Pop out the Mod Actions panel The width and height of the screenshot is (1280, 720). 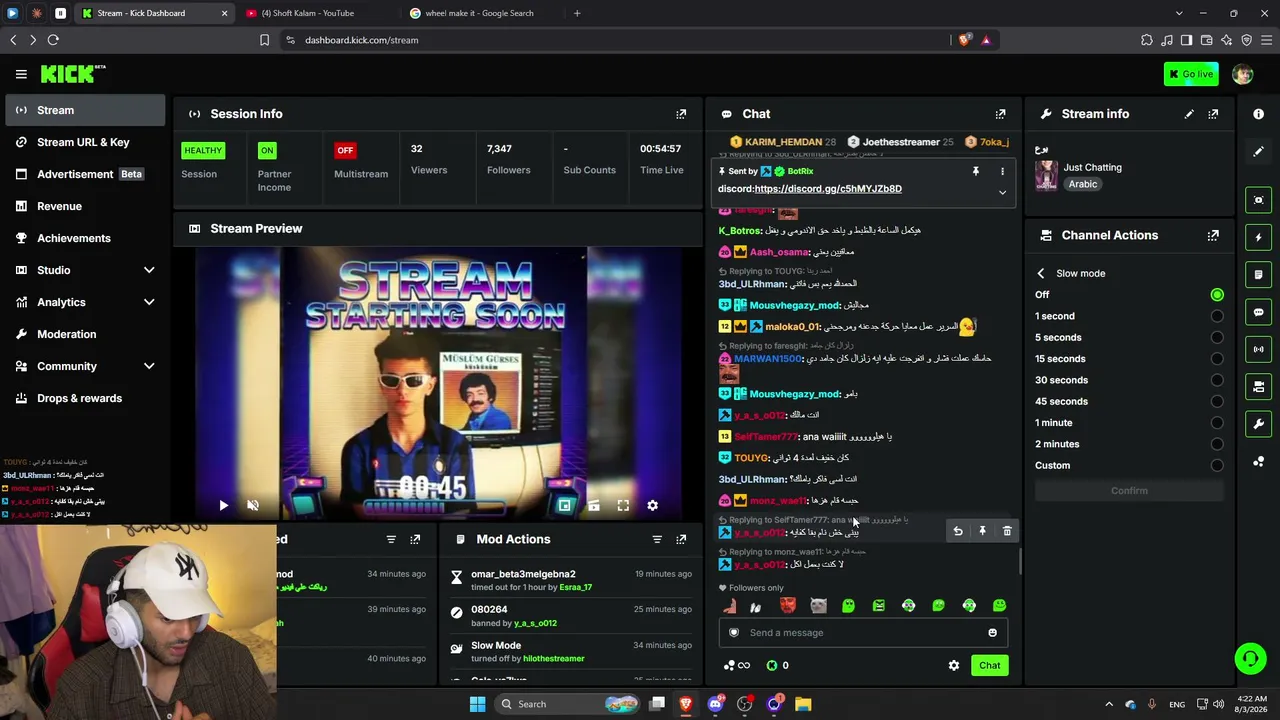click(x=681, y=540)
